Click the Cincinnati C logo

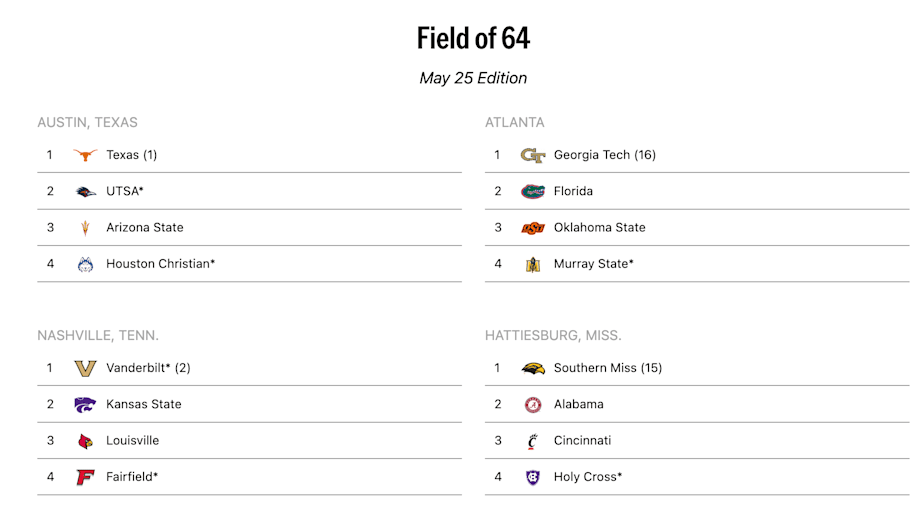[532, 441]
